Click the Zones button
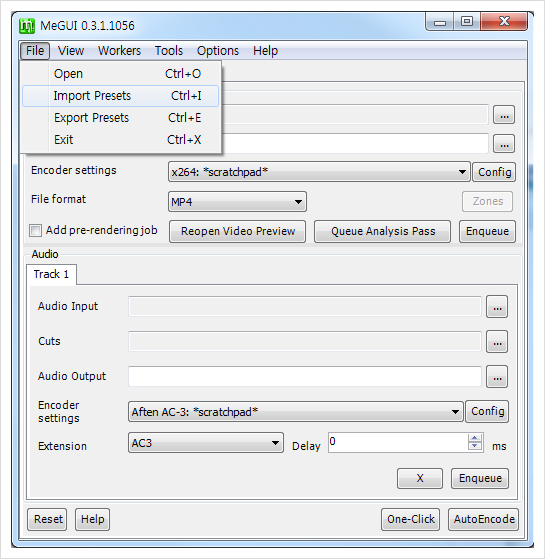The image size is (545, 559). [487, 201]
